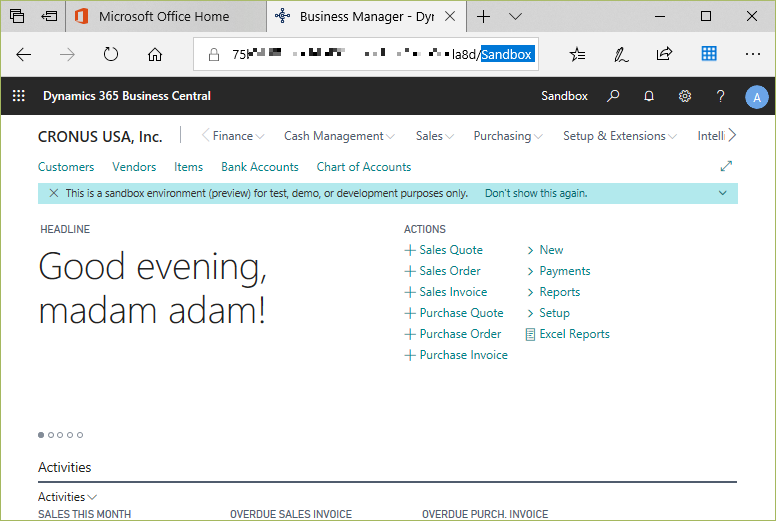The width and height of the screenshot is (776, 521).
Task: Expand the Reports actions group
Action: (553, 292)
